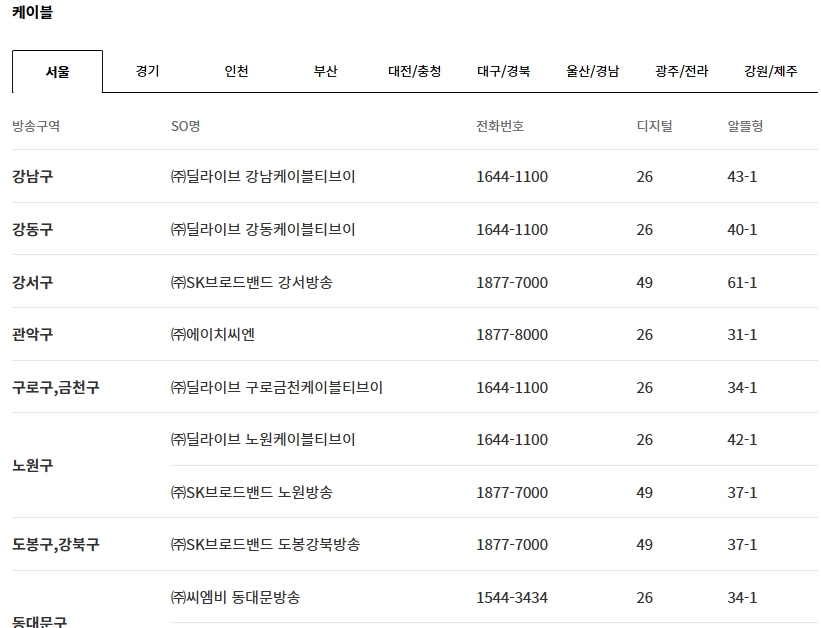Switch to the 인천 region tab

[x=237, y=71]
